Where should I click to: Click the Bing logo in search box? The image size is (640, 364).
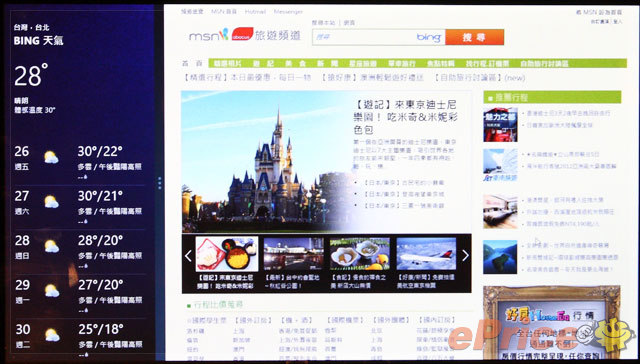tap(429, 37)
